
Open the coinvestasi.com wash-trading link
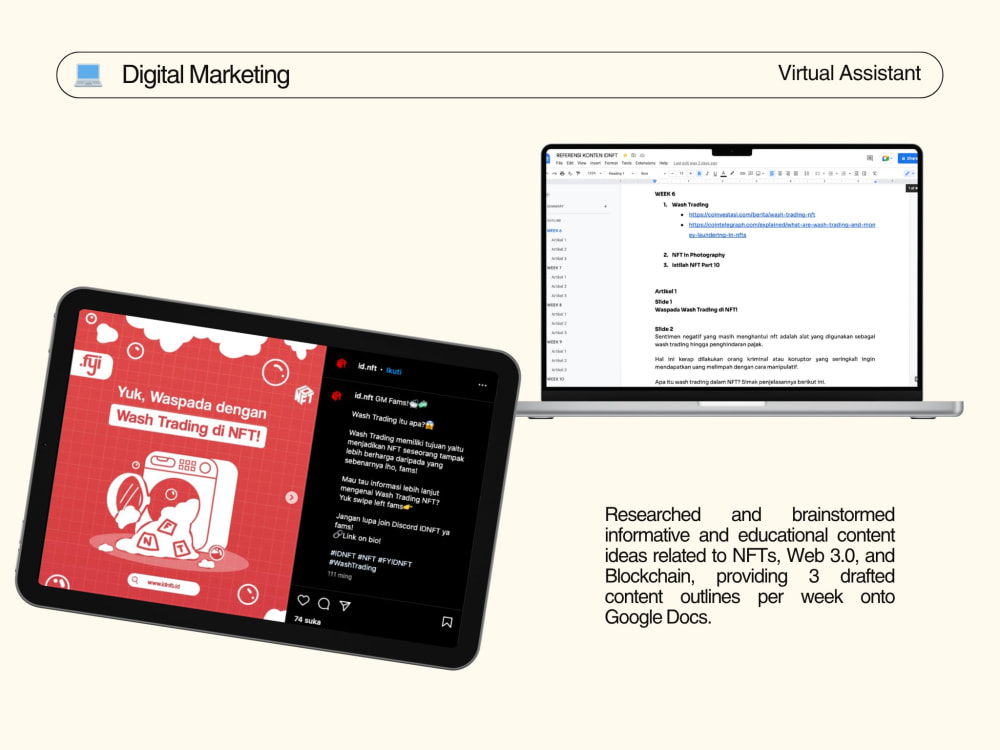pyautogui.click(x=752, y=215)
